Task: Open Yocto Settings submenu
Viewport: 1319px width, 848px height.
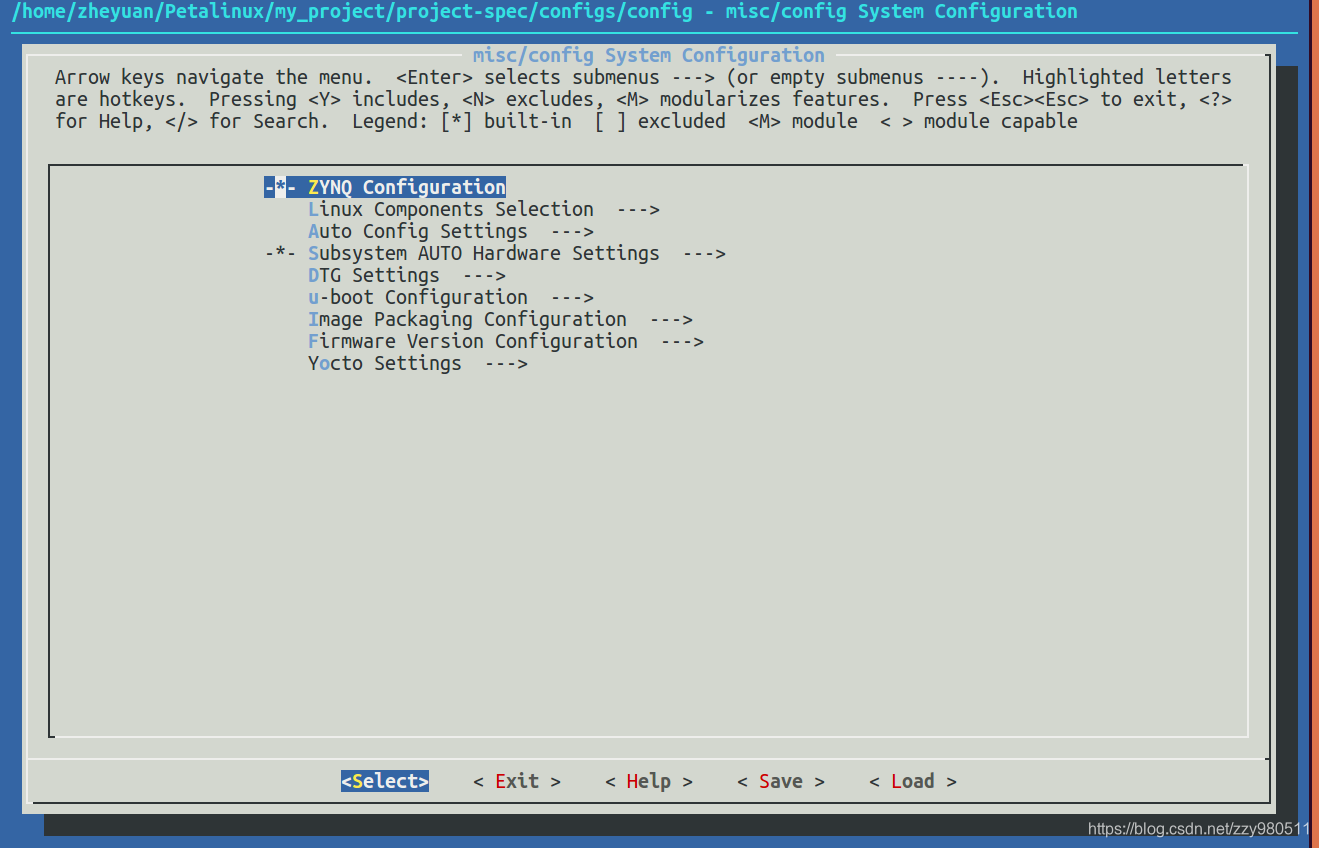Action: pos(418,363)
